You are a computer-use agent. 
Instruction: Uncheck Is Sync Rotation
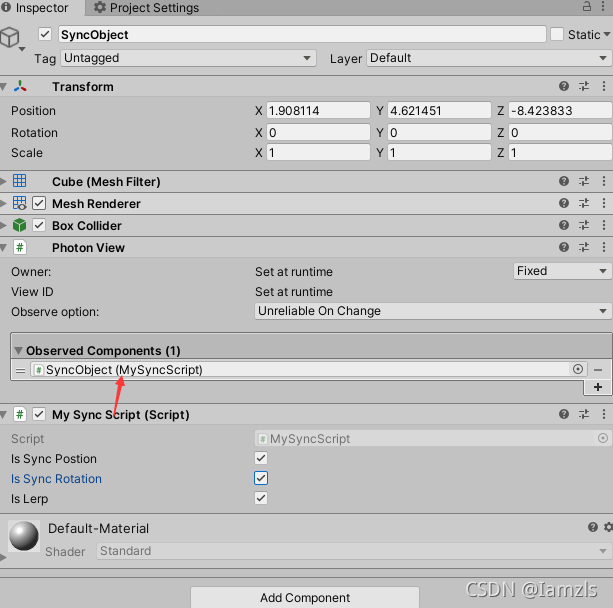(261, 478)
